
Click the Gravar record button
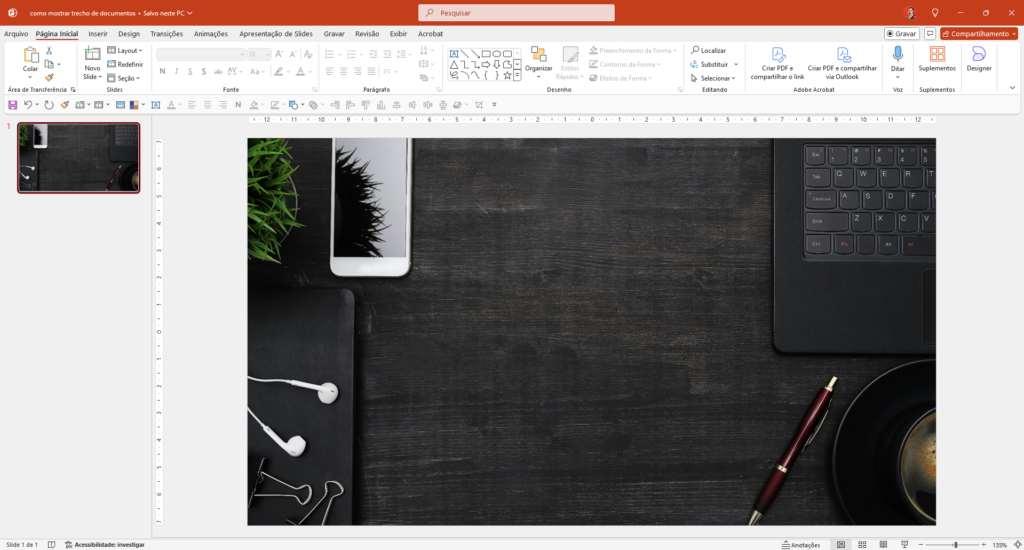[901, 33]
